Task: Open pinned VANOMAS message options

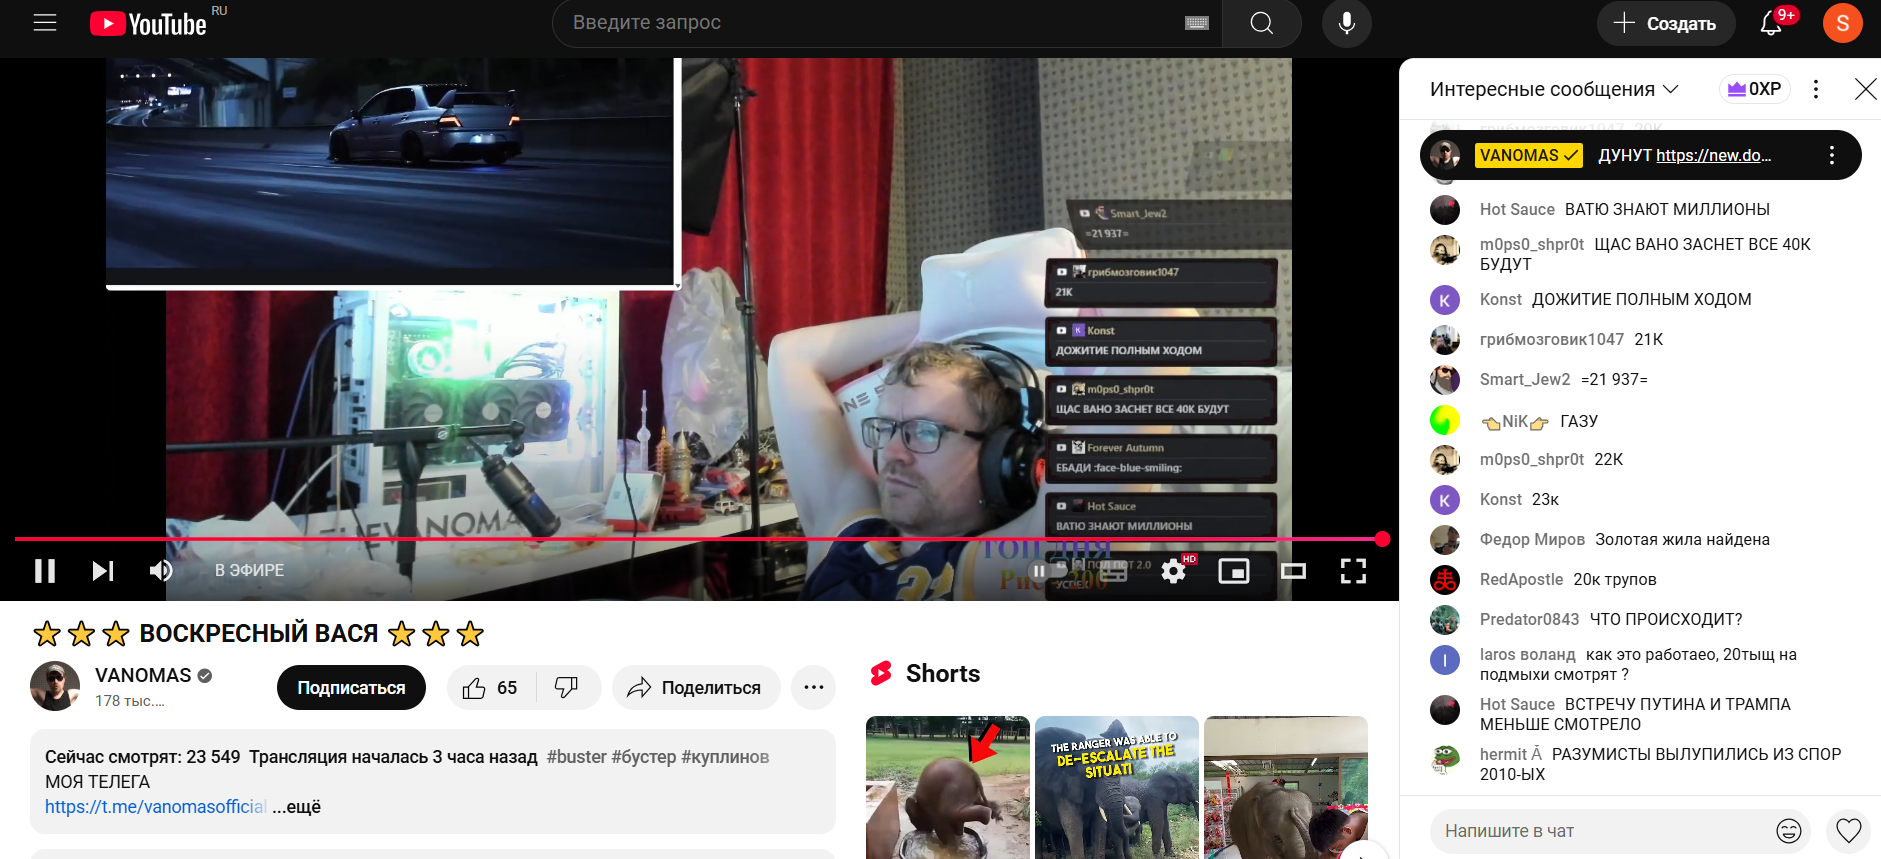Action: pyautogui.click(x=1831, y=155)
